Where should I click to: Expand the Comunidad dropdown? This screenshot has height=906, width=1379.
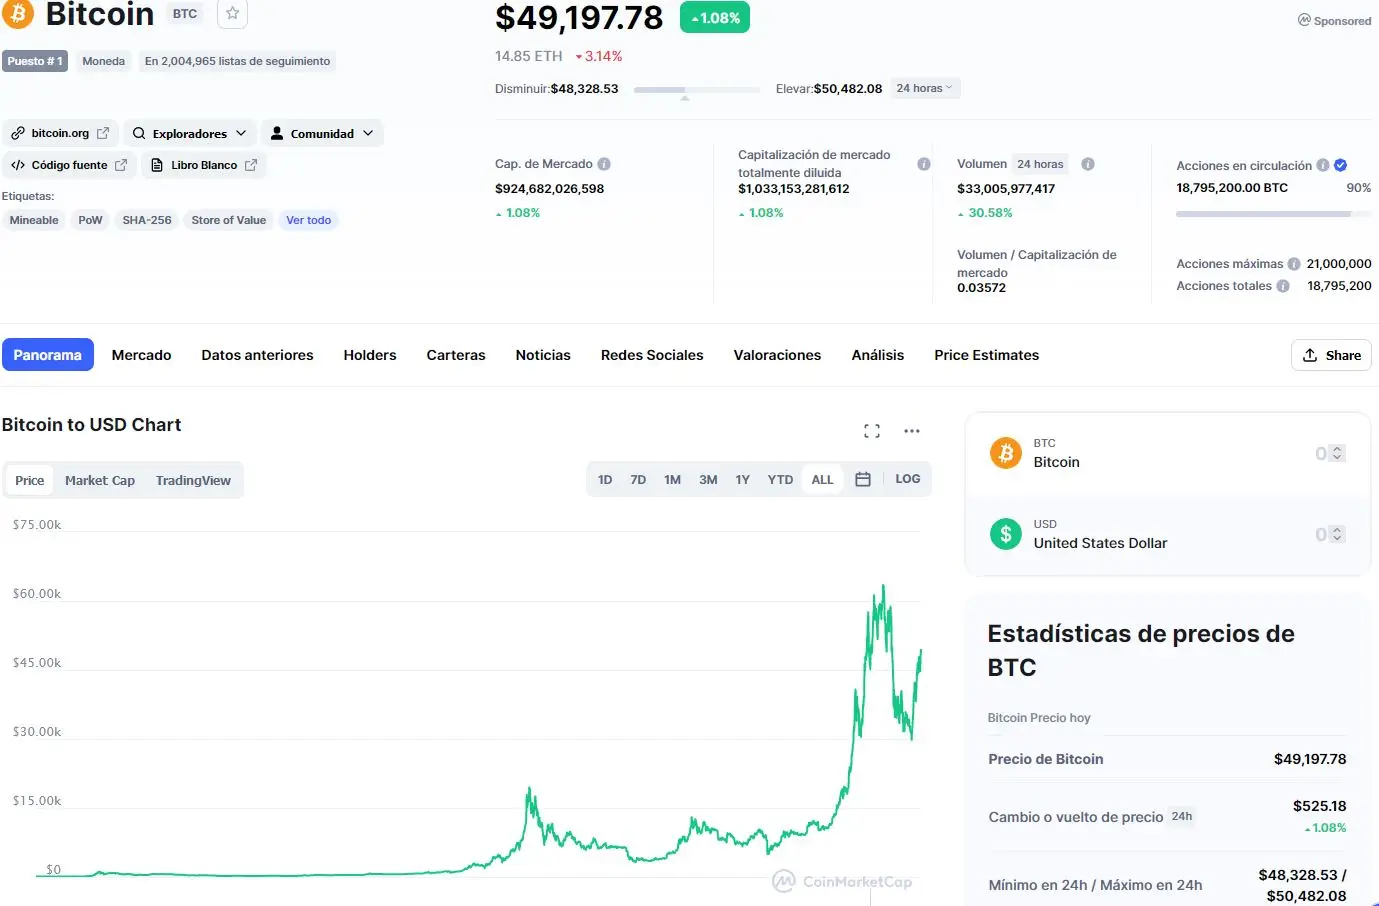point(322,133)
